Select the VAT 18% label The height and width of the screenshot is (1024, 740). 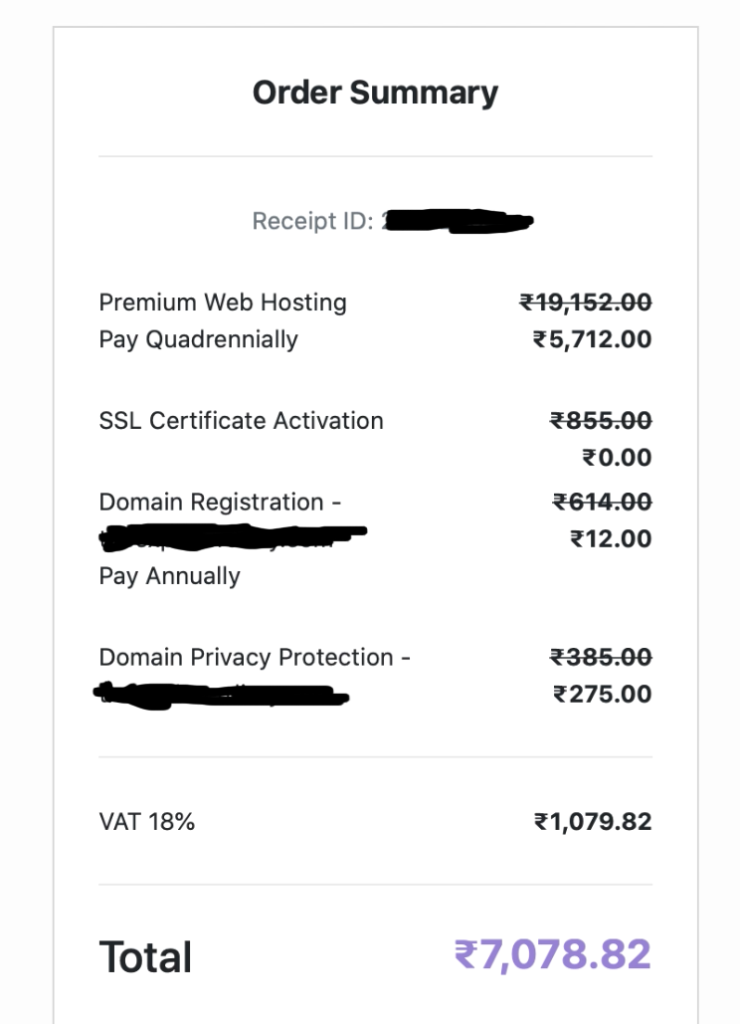[x=146, y=822]
